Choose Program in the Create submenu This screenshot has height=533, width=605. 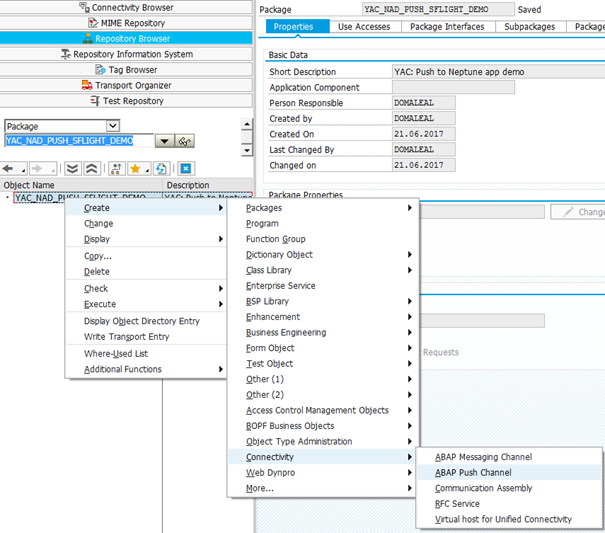pos(323,223)
